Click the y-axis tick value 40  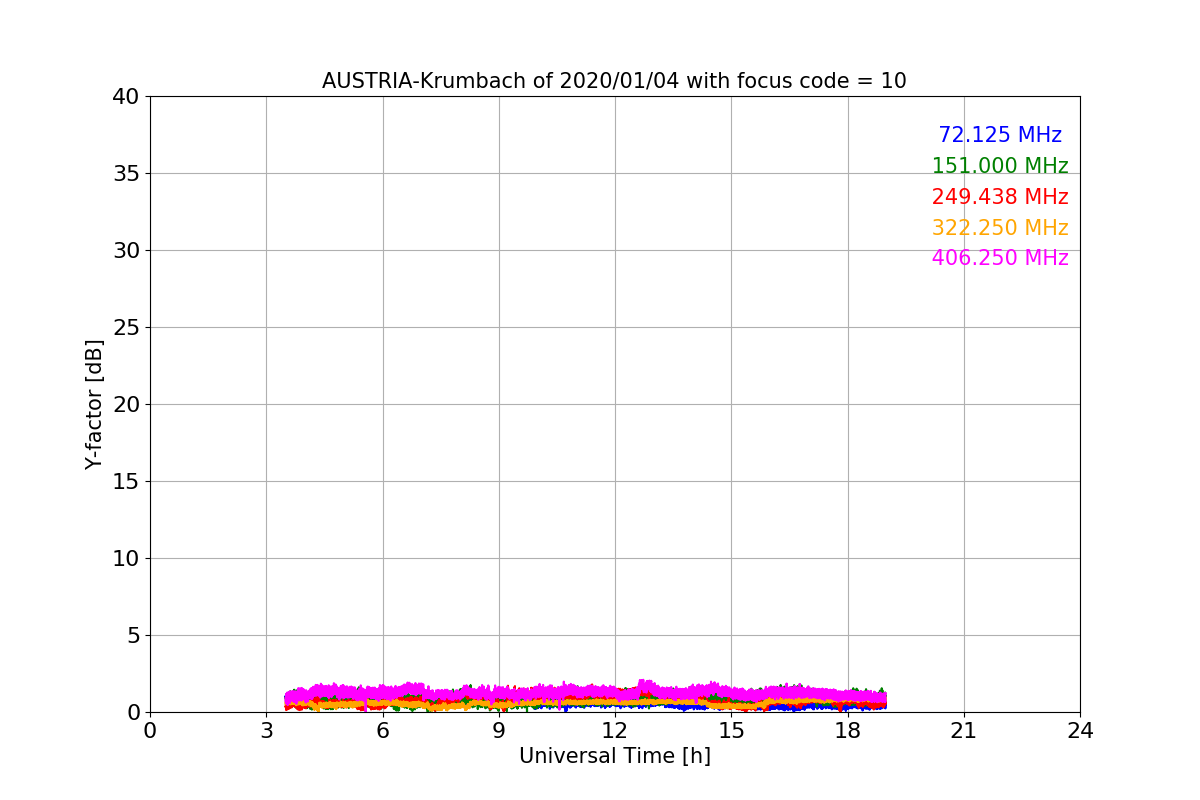(126, 97)
